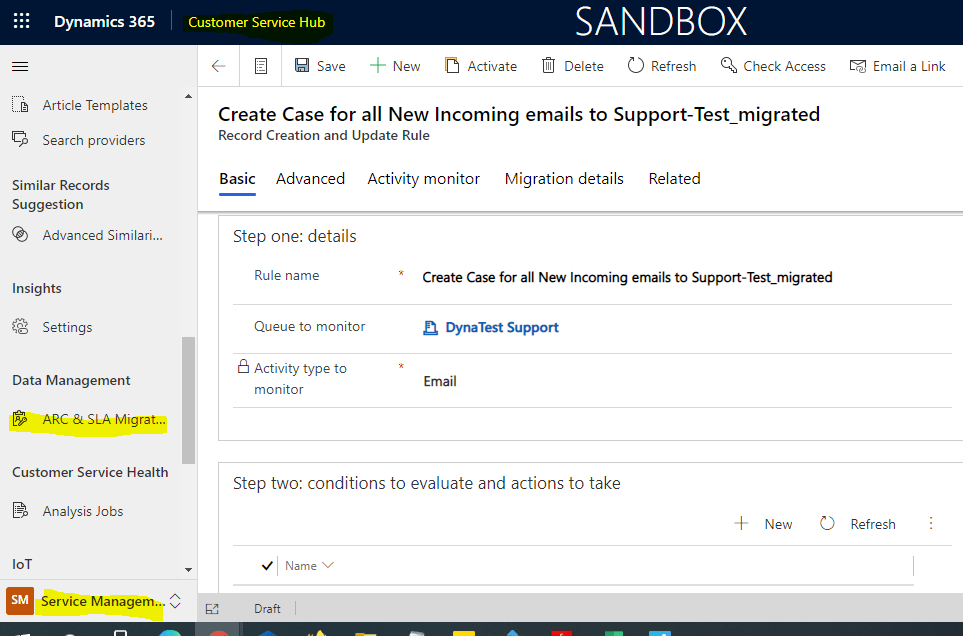Switch to the Activity monitor tab
Viewport: 963px width, 636px height.
click(x=423, y=179)
